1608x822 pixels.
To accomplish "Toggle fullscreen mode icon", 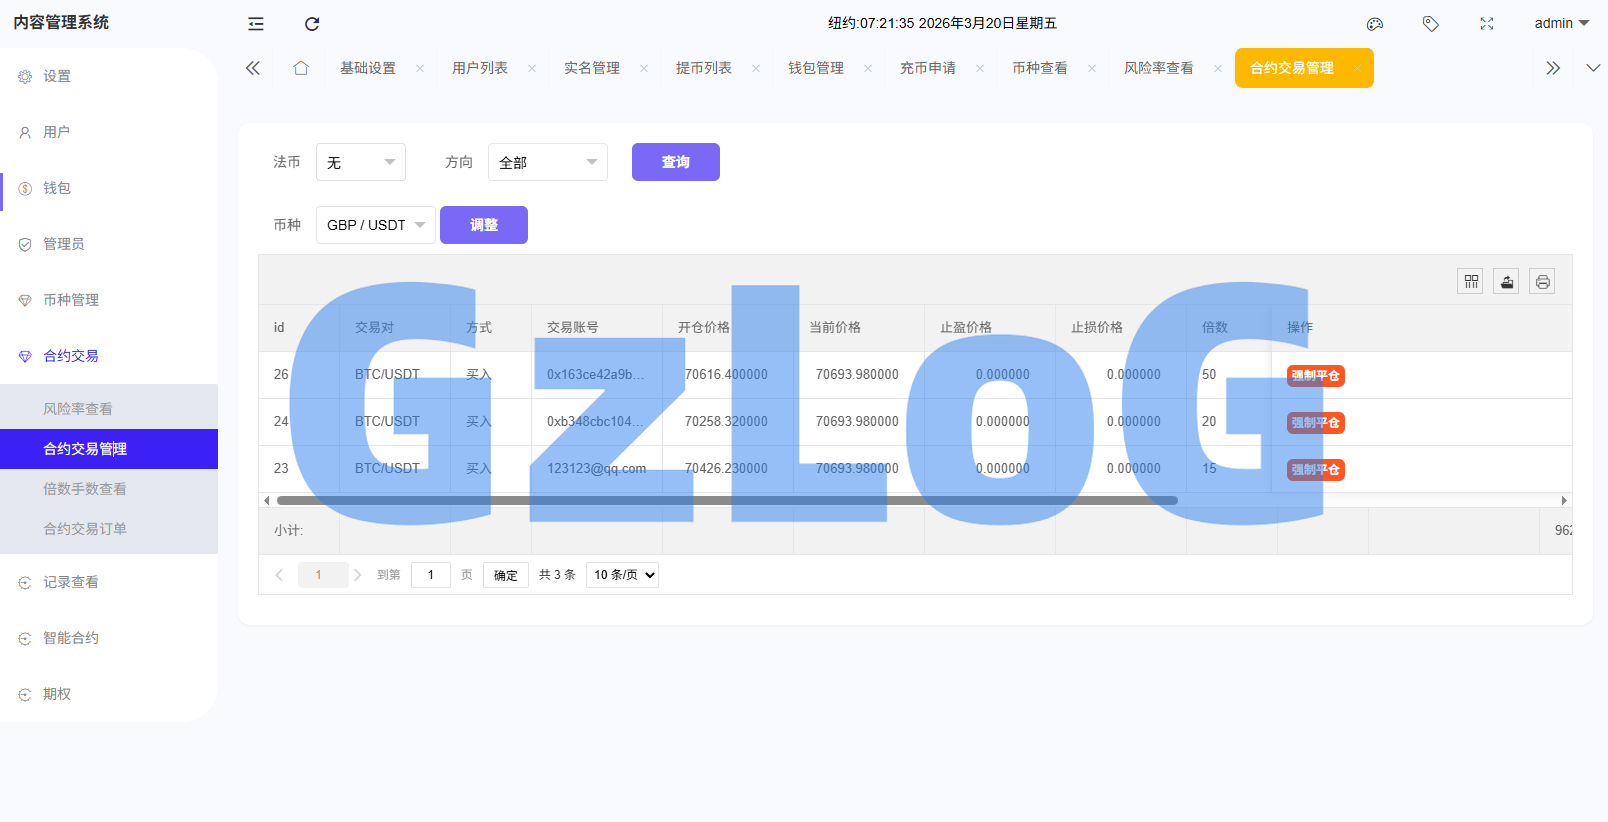I will (x=1487, y=24).
